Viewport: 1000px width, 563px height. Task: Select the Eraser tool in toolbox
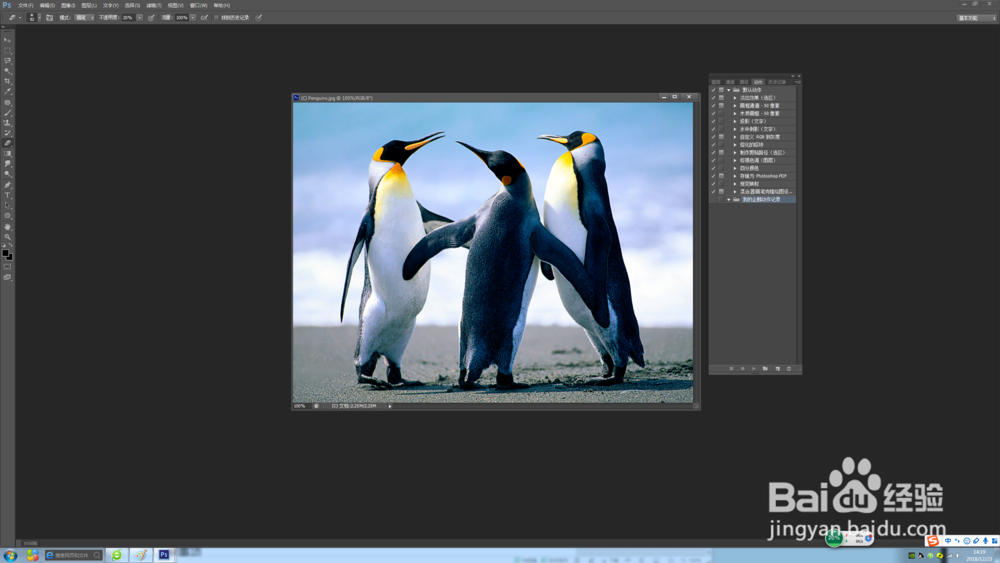(x=8, y=143)
